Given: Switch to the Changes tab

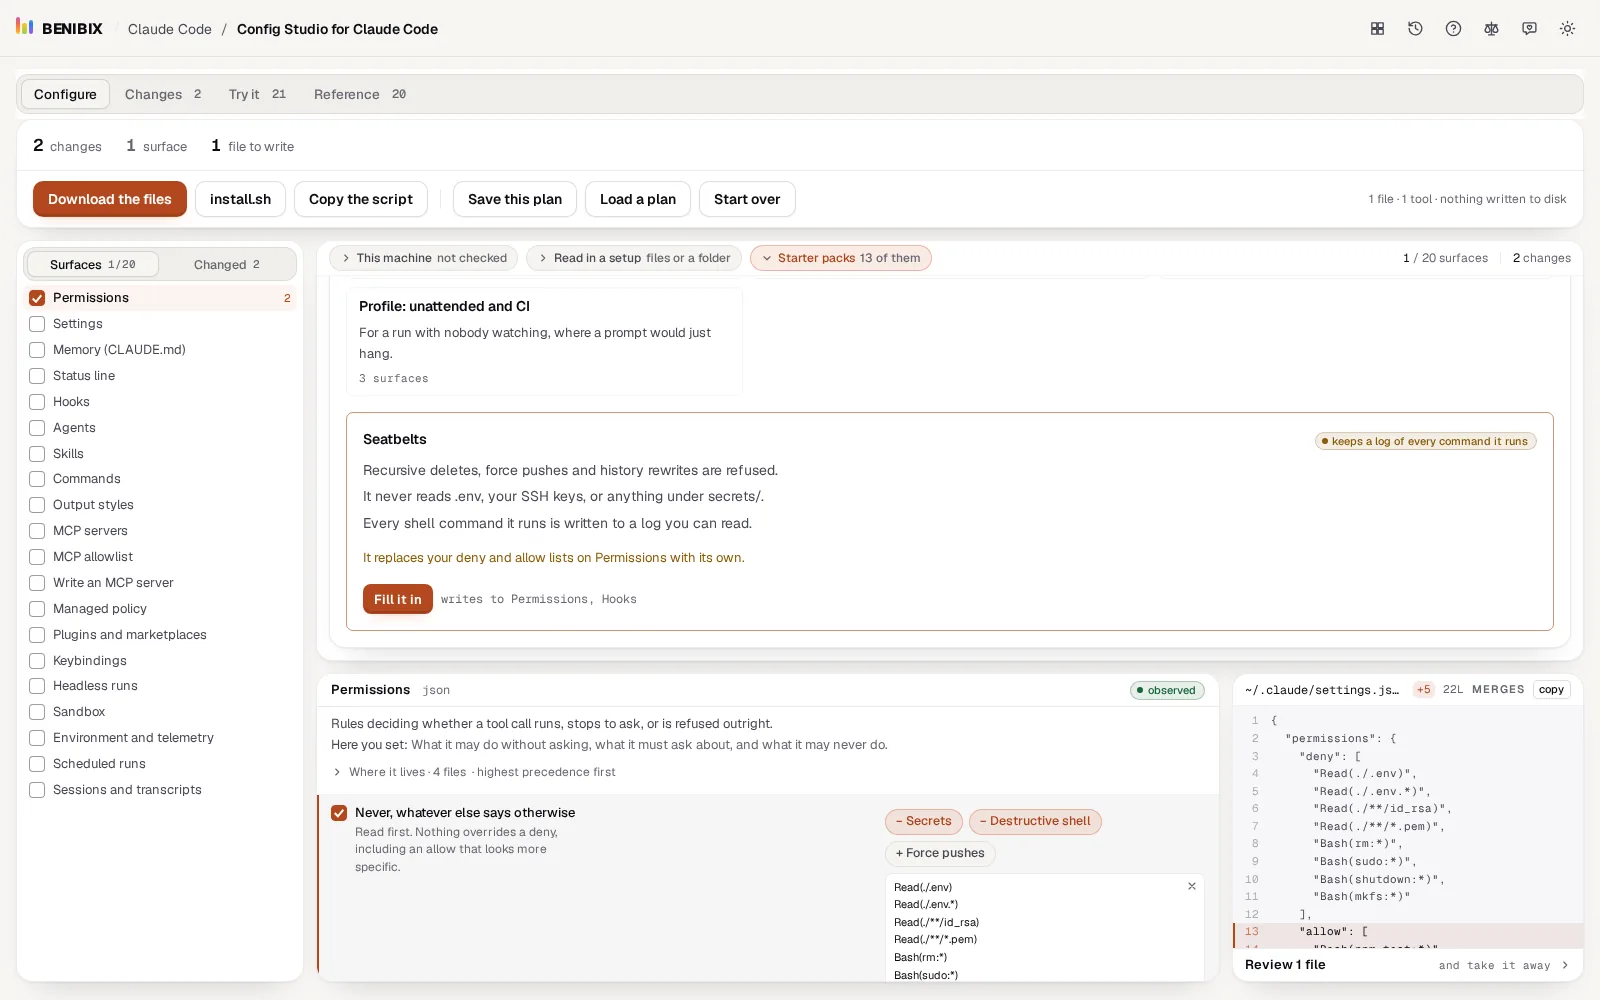Looking at the screenshot, I should tap(163, 94).
